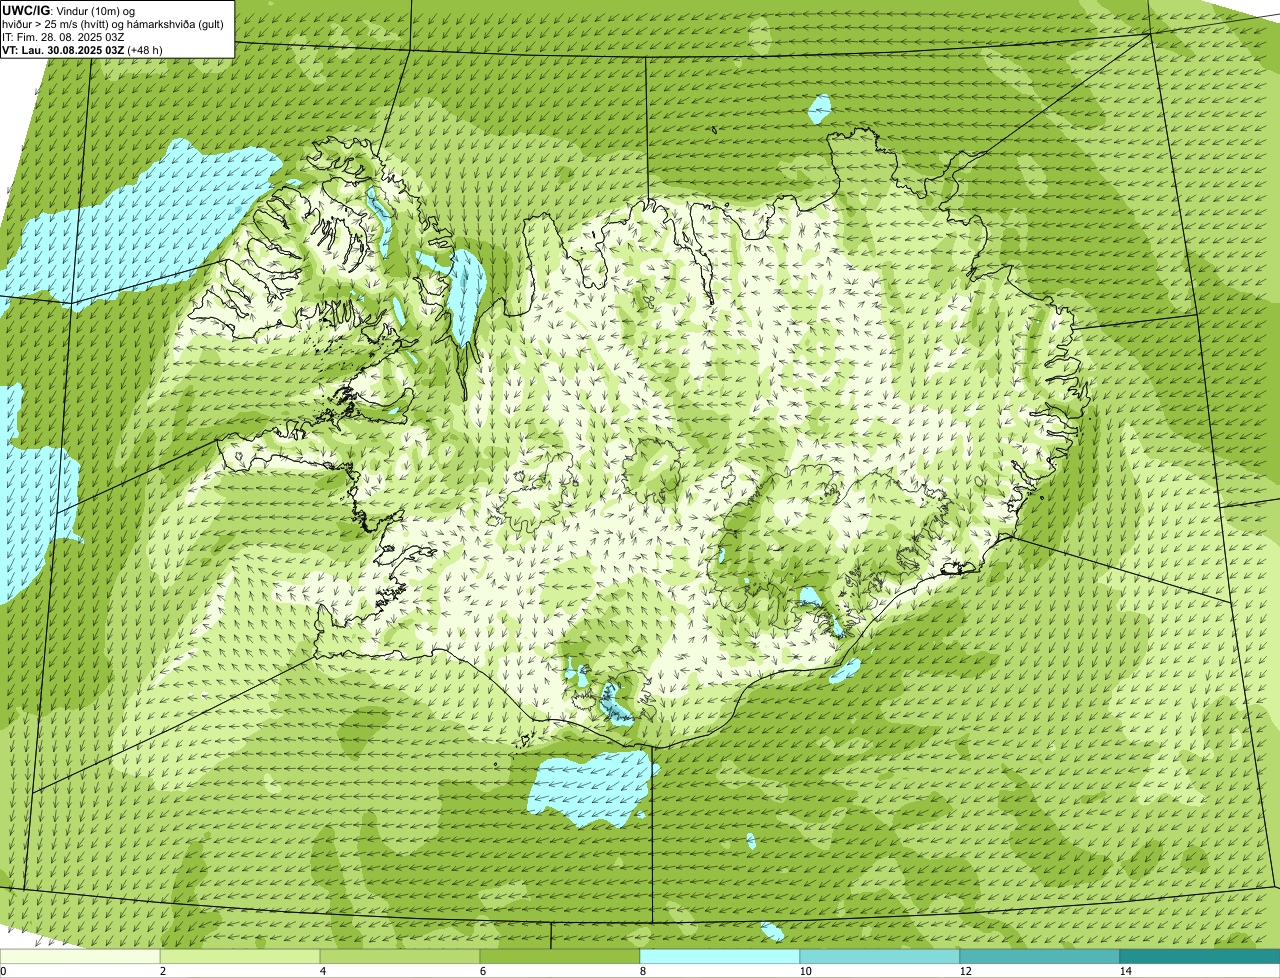Click the 2–4 m/s light green swatch
The height and width of the screenshot is (978, 1280).
tap(240, 956)
